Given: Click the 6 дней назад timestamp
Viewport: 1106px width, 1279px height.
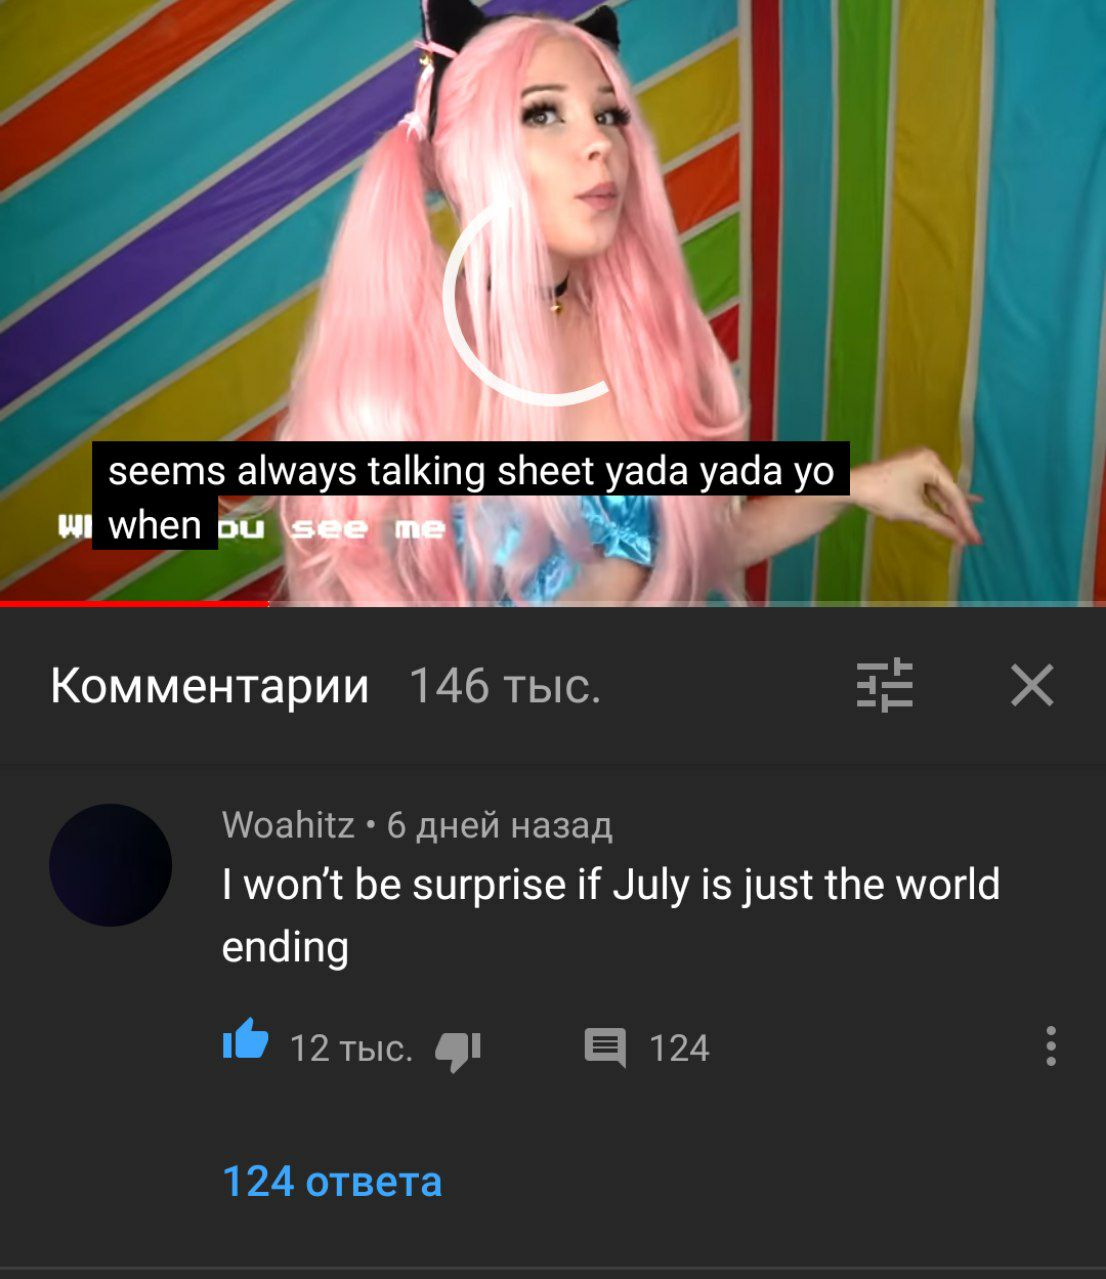Looking at the screenshot, I should [x=499, y=825].
